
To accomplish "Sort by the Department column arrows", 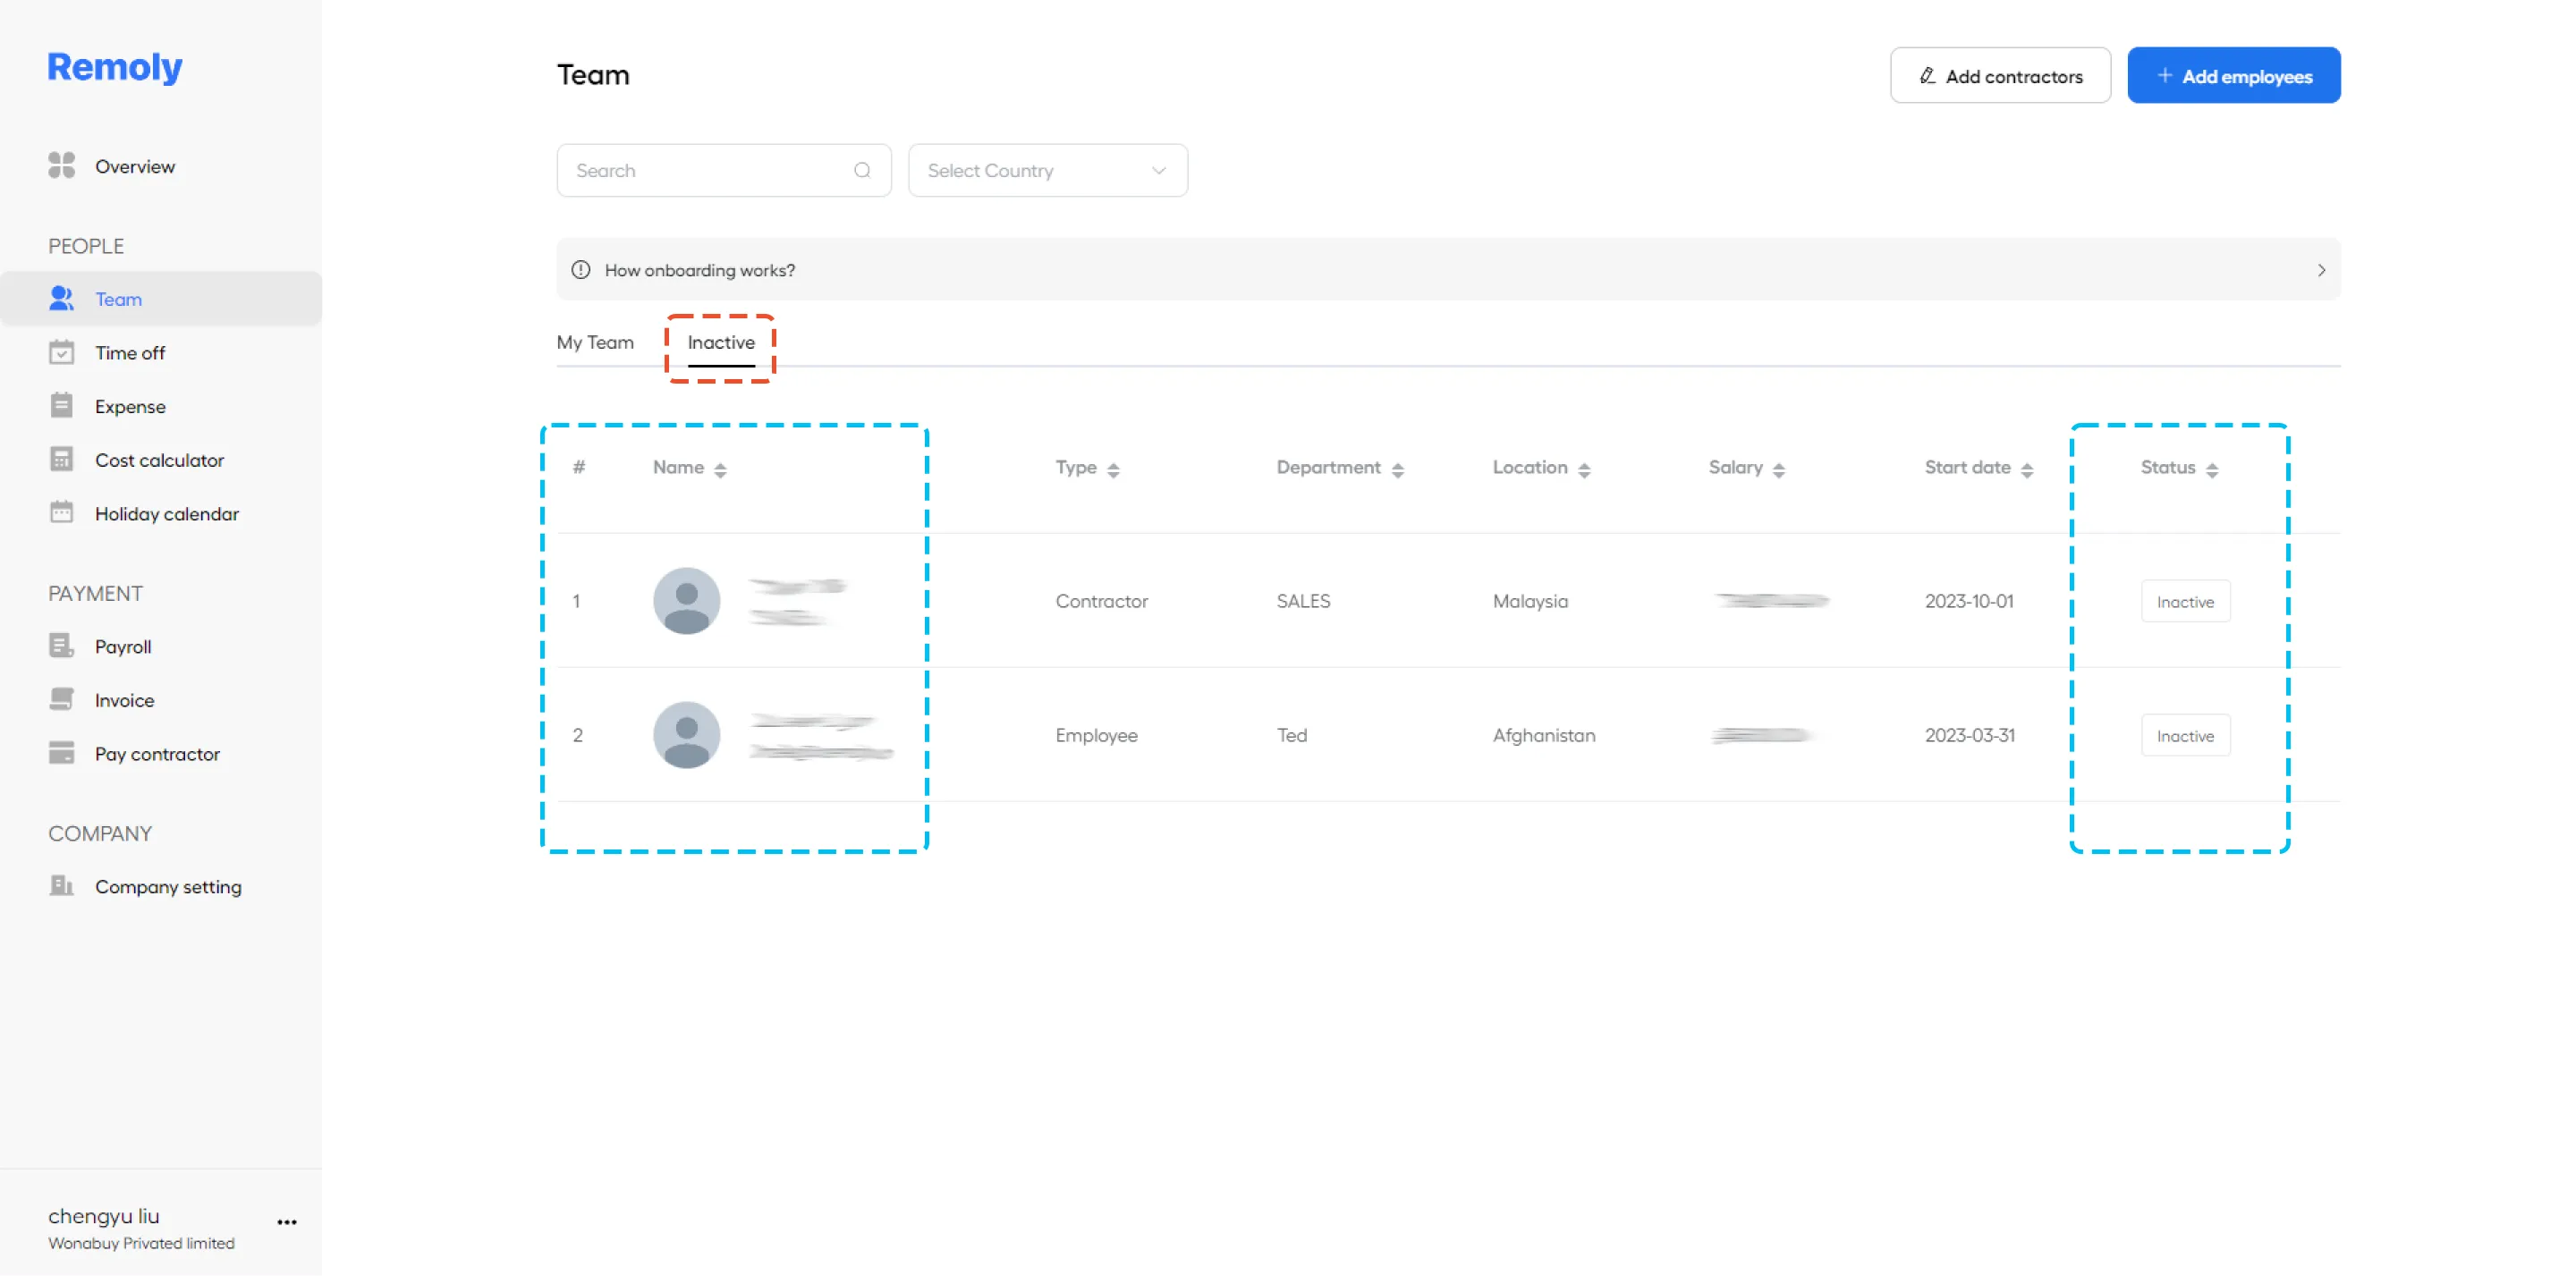I will (x=1398, y=469).
